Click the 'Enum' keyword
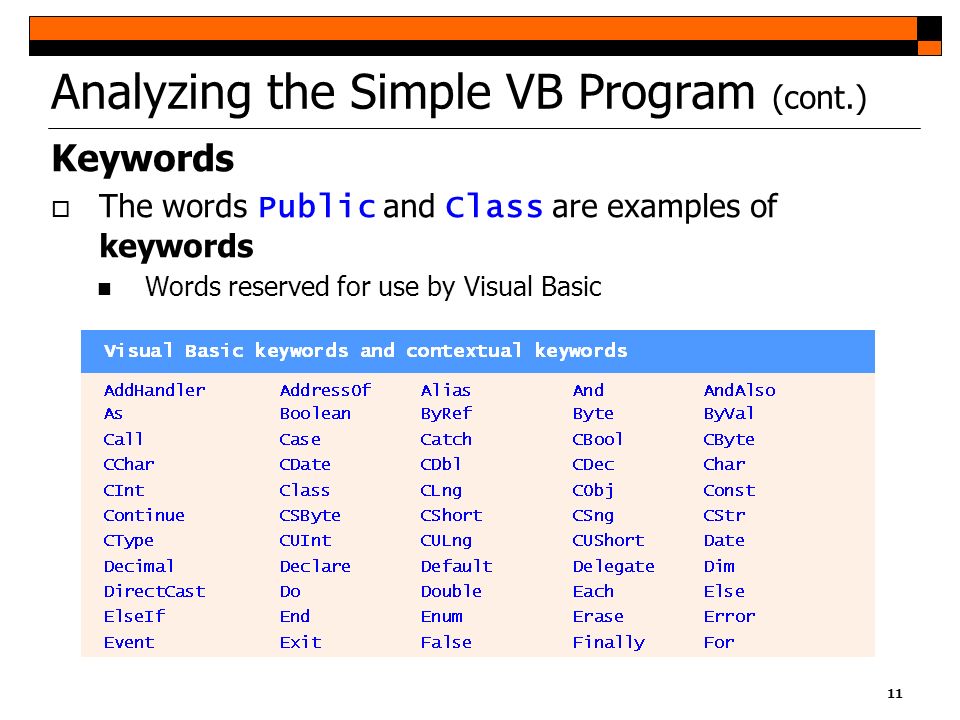Screen dimensions: 960x720 [x=441, y=617]
